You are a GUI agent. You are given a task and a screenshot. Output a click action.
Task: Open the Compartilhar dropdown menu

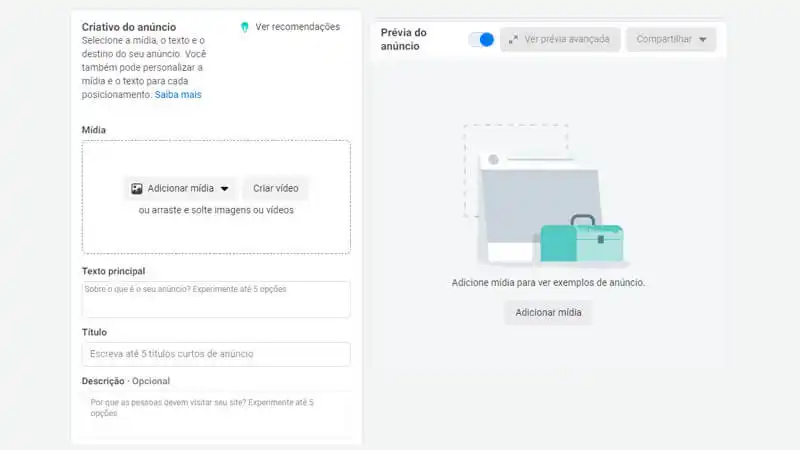tap(671, 40)
